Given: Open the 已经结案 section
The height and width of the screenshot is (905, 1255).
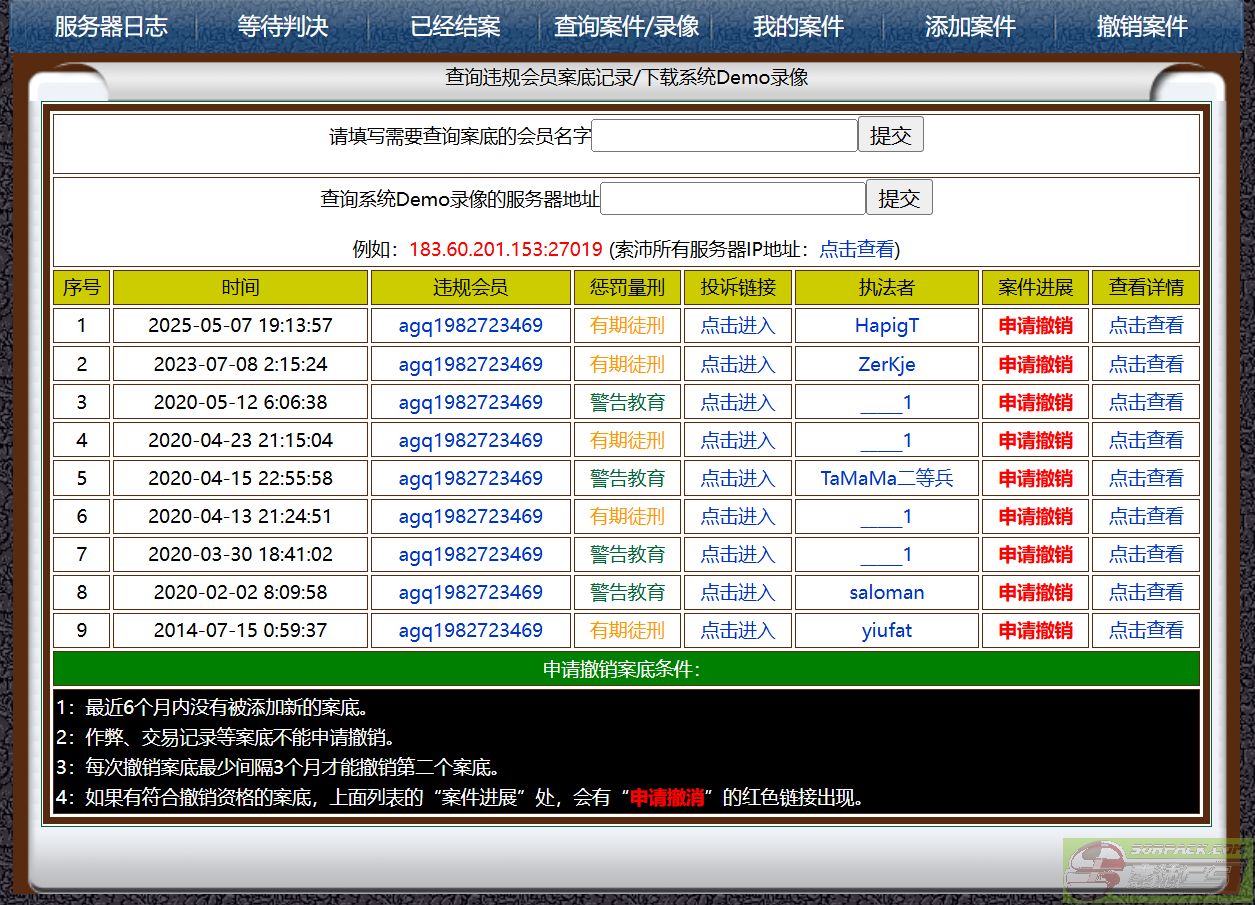Looking at the screenshot, I should click(455, 27).
